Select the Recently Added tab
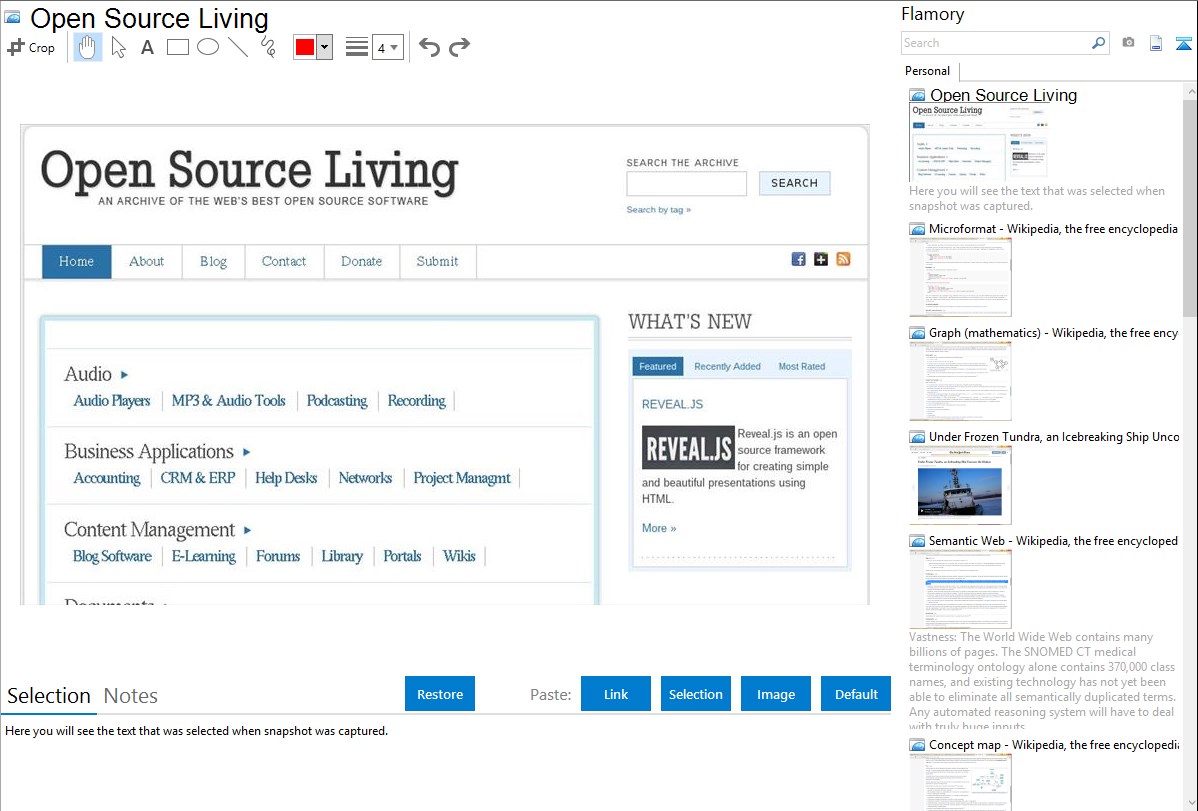The image size is (1198, 811). click(x=727, y=366)
